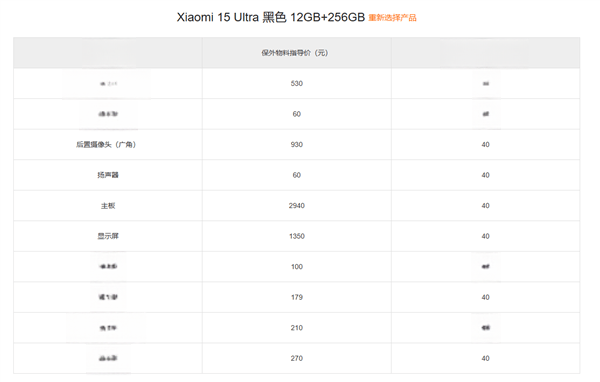This screenshot has width=600, height=382.
Task: Select the 40 fee in the 后置摄像头 row
Action: (x=486, y=145)
